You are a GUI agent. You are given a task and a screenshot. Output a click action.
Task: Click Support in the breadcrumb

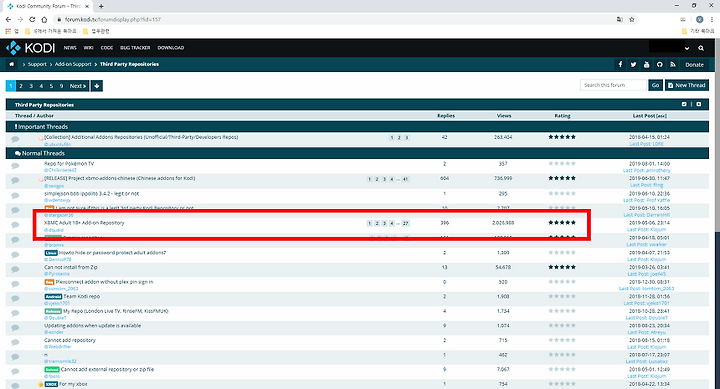click(x=37, y=64)
